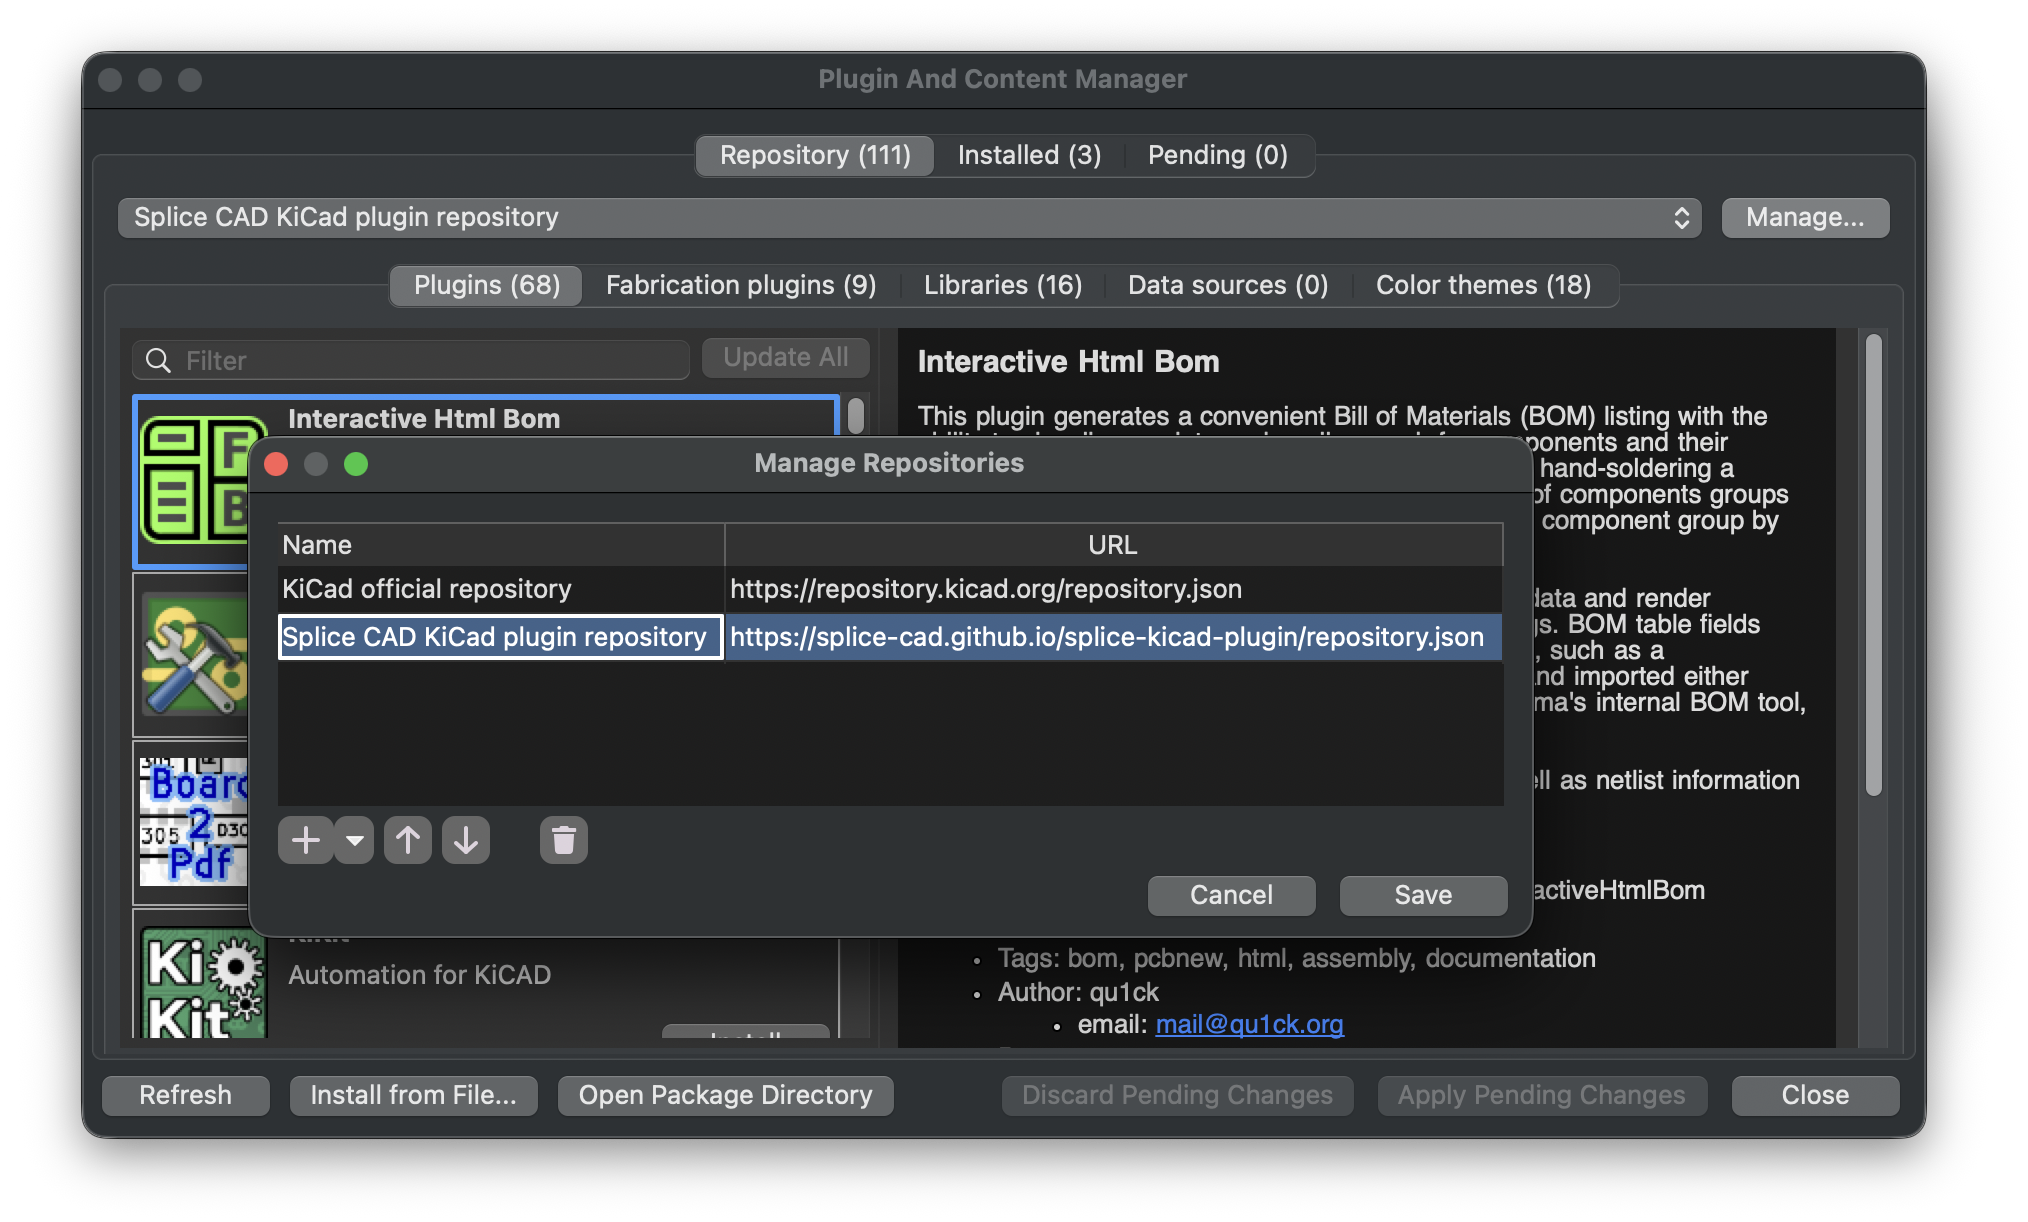The width and height of the screenshot is (2028, 1222).
Task: Select the Splice CAD repository name cell
Action: click(500, 637)
